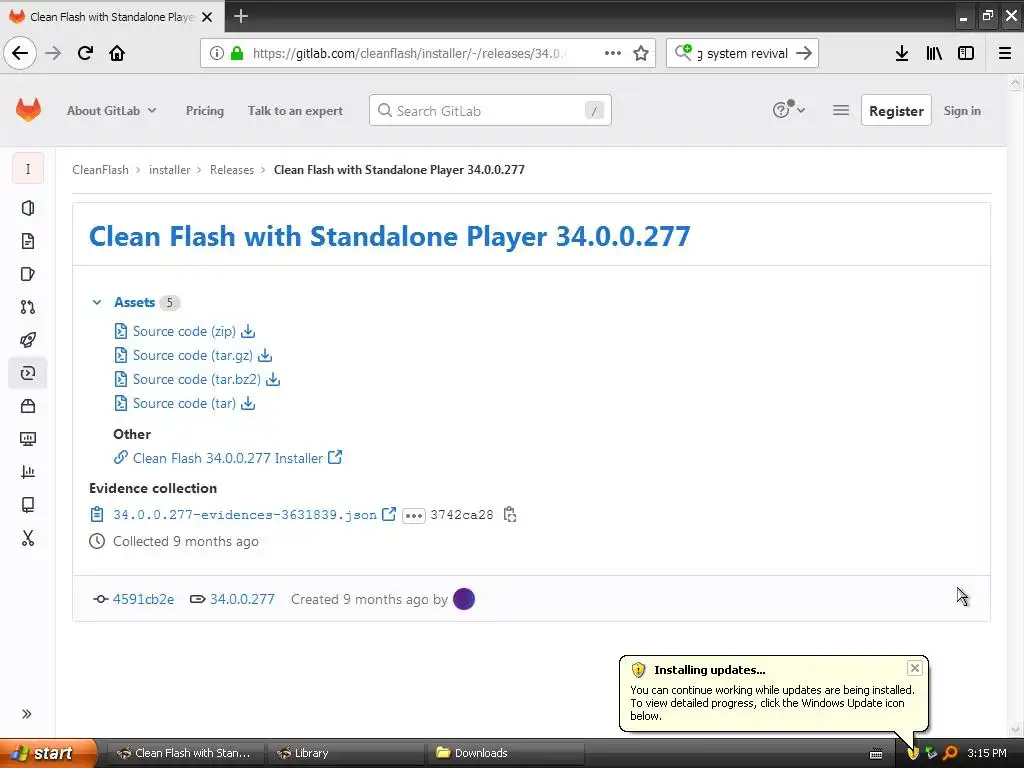
Task: Click the Windows Update shield tray icon
Action: coord(913,753)
